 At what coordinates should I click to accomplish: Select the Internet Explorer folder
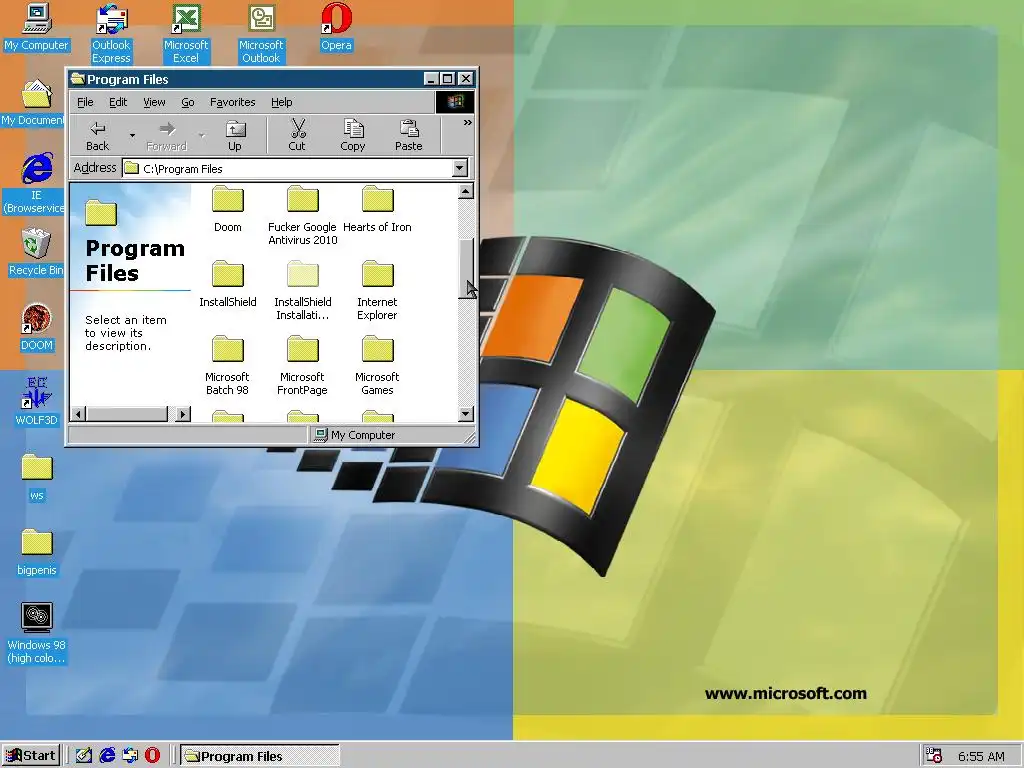click(377, 291)
